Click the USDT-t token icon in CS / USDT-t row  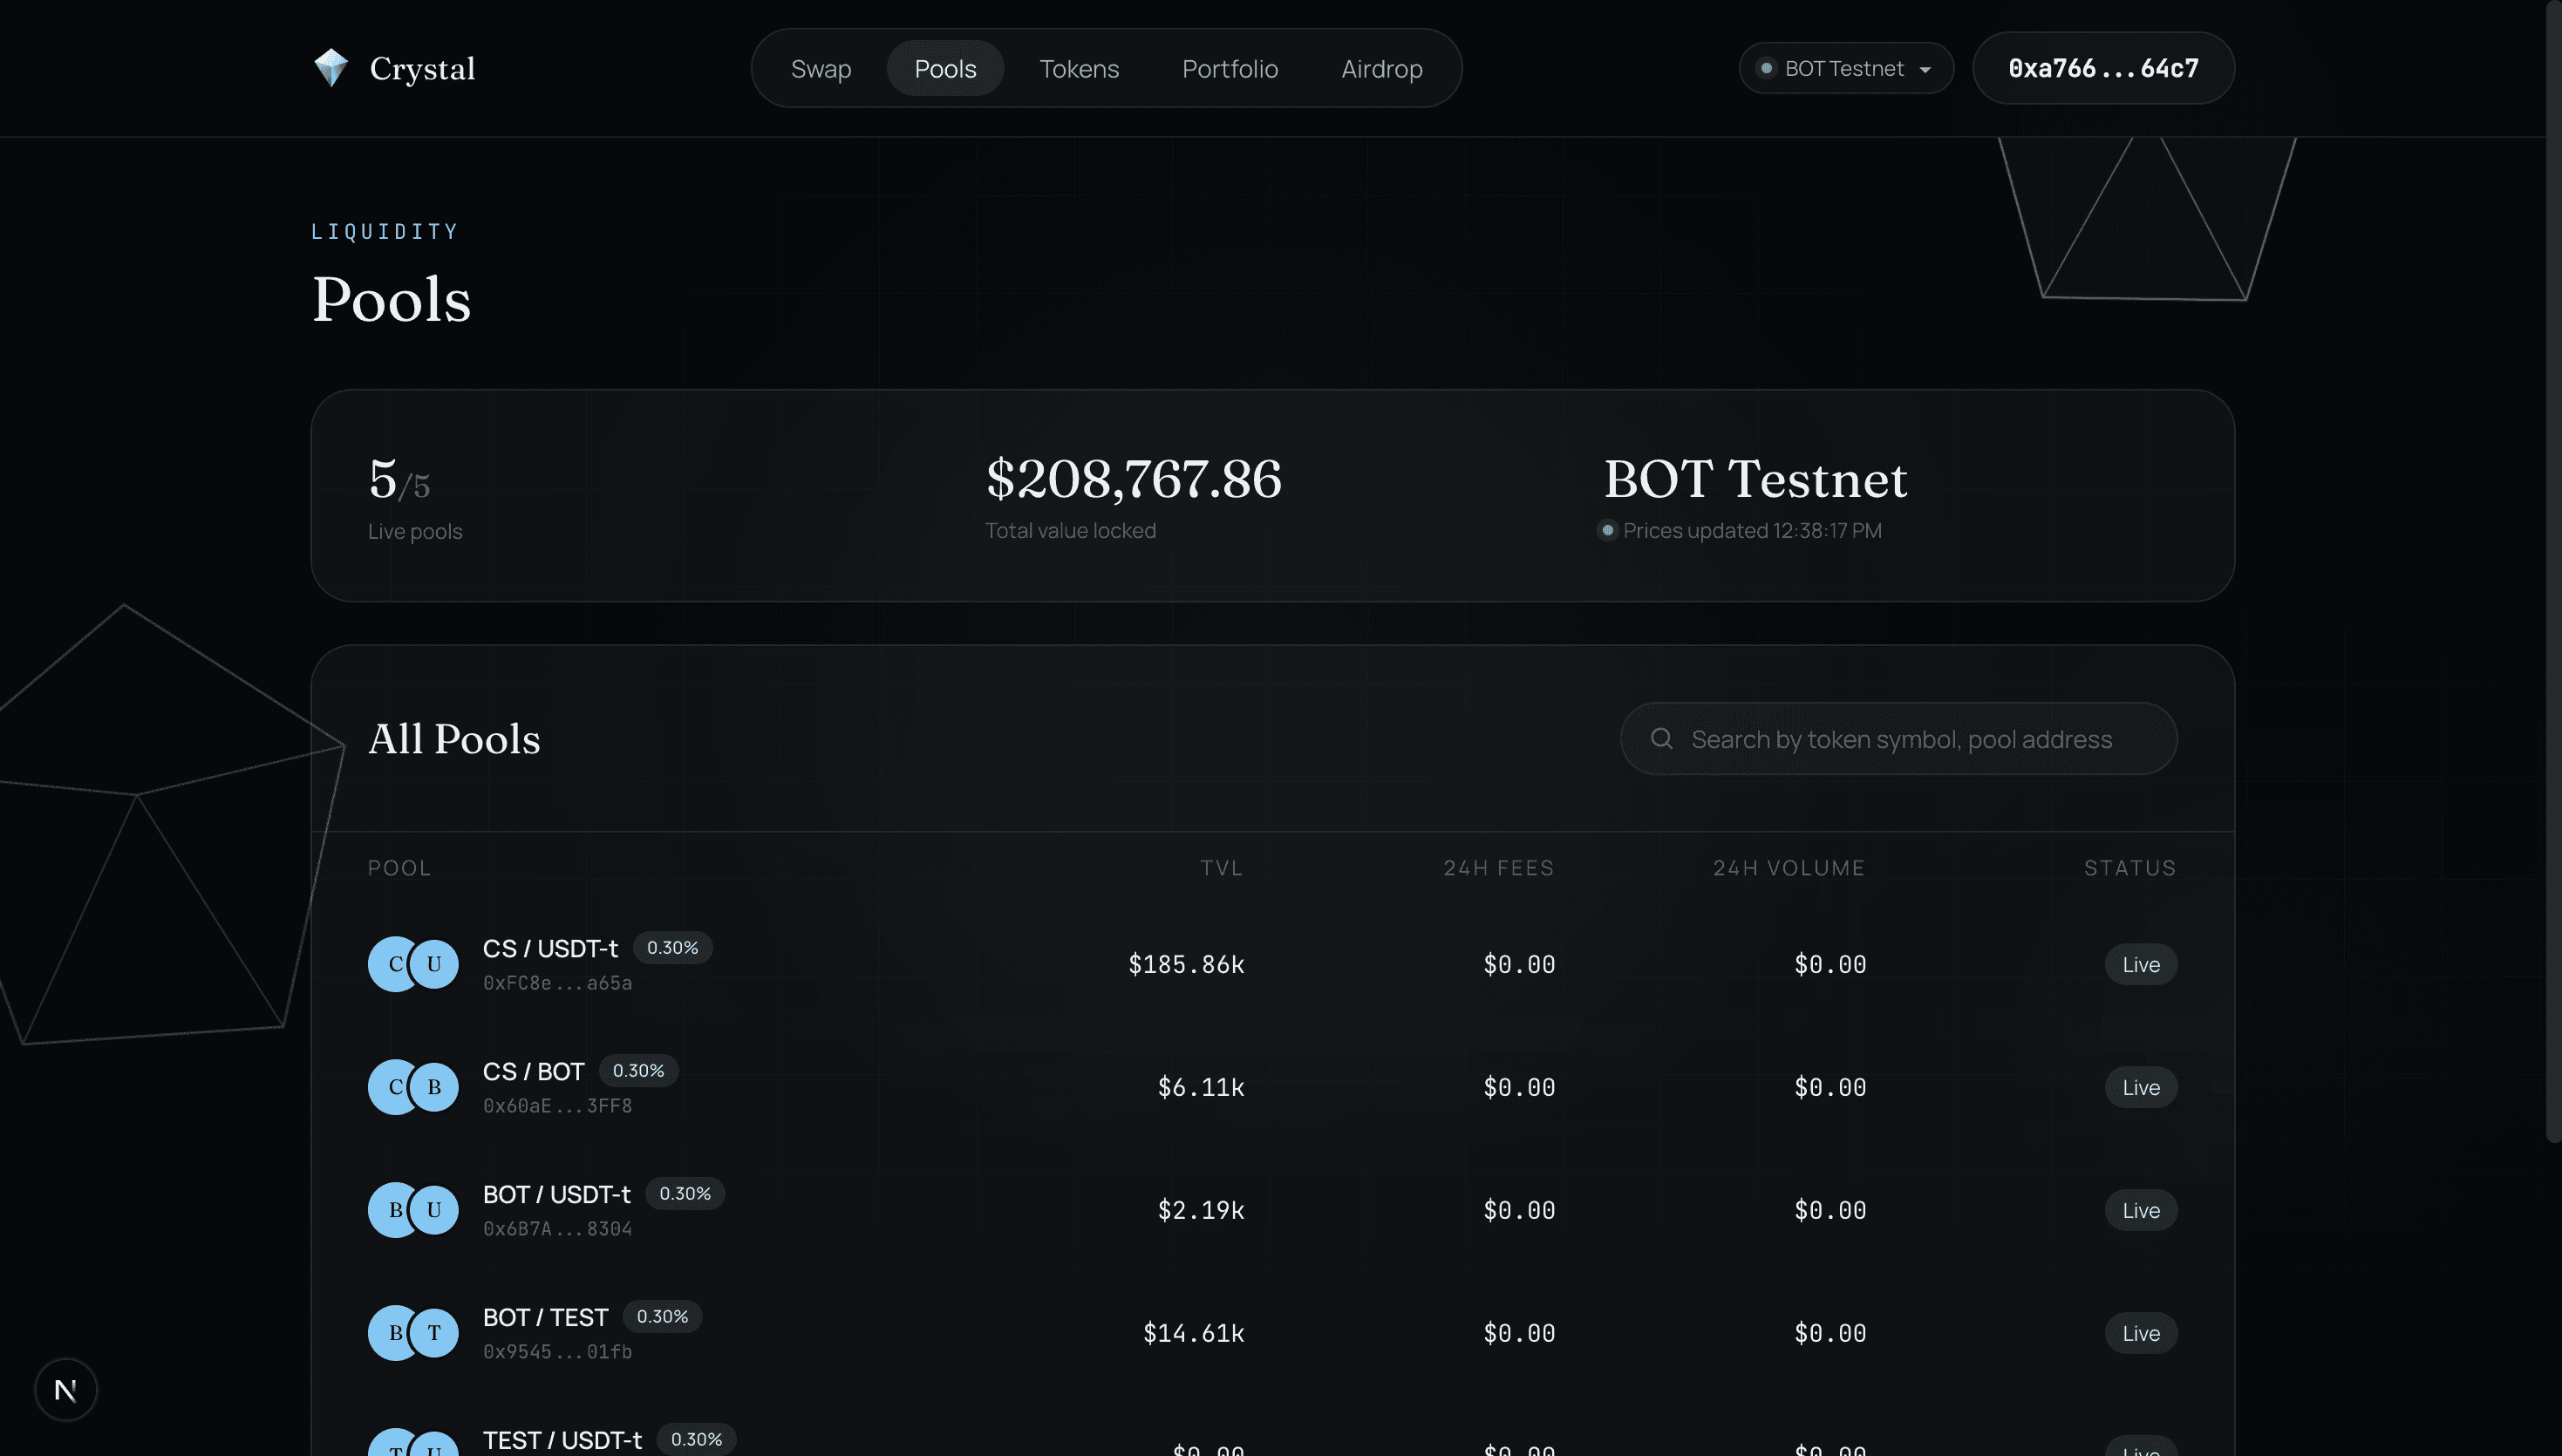[x=434, y=964]
